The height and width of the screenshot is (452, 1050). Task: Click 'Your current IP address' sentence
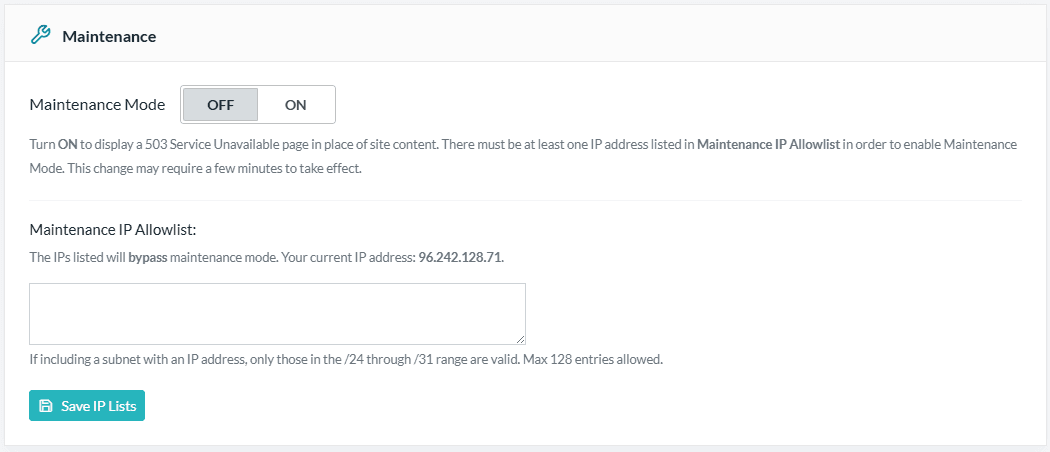(348, 258)
